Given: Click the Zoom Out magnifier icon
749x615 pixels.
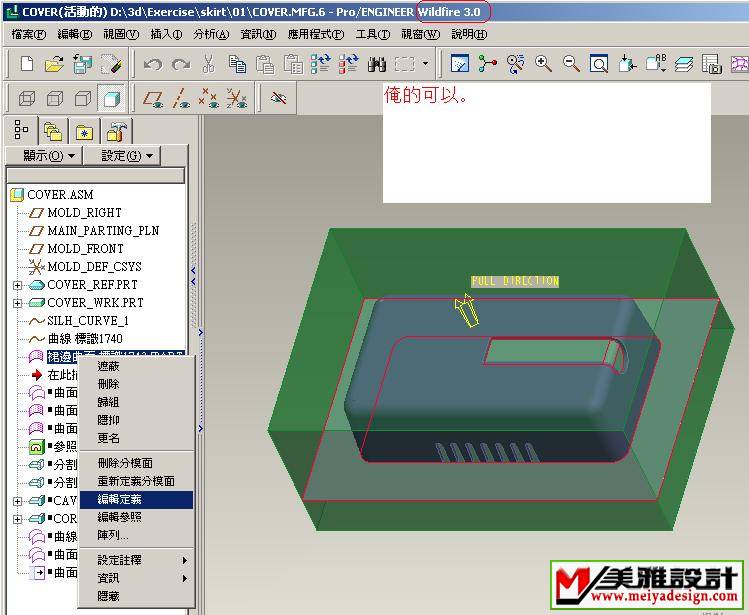Looking at the screenshot, I should [x=571, y=64].
